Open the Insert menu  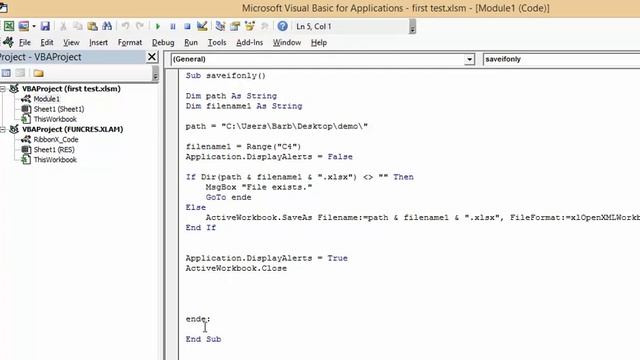click(98, 42)
